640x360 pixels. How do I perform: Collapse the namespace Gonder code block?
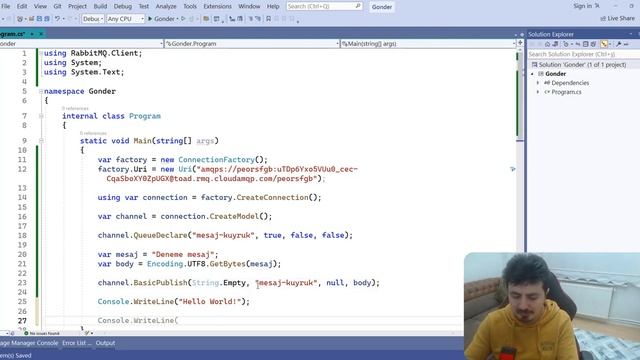click(x=41, y=91)
